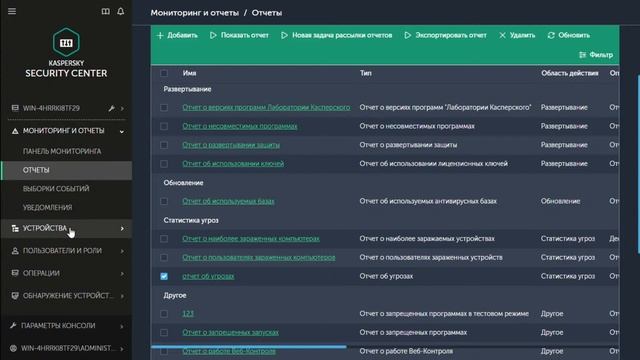640x360 pixels.
Task: Expand the administrator account chevron
Action: [122, 349]
